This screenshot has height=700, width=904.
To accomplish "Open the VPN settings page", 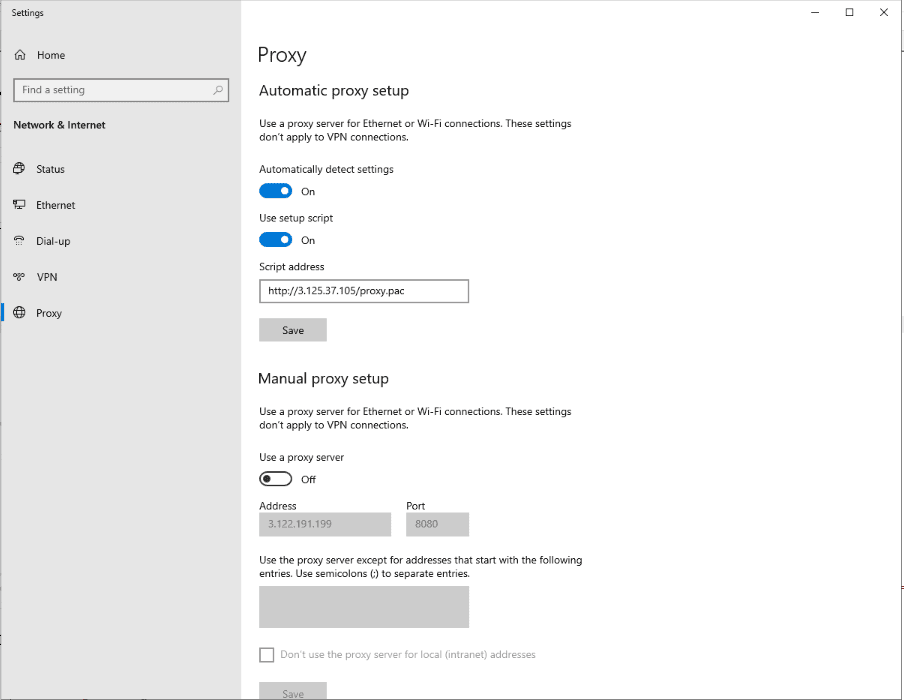I will pyautogui.click(x=47, y=277).
